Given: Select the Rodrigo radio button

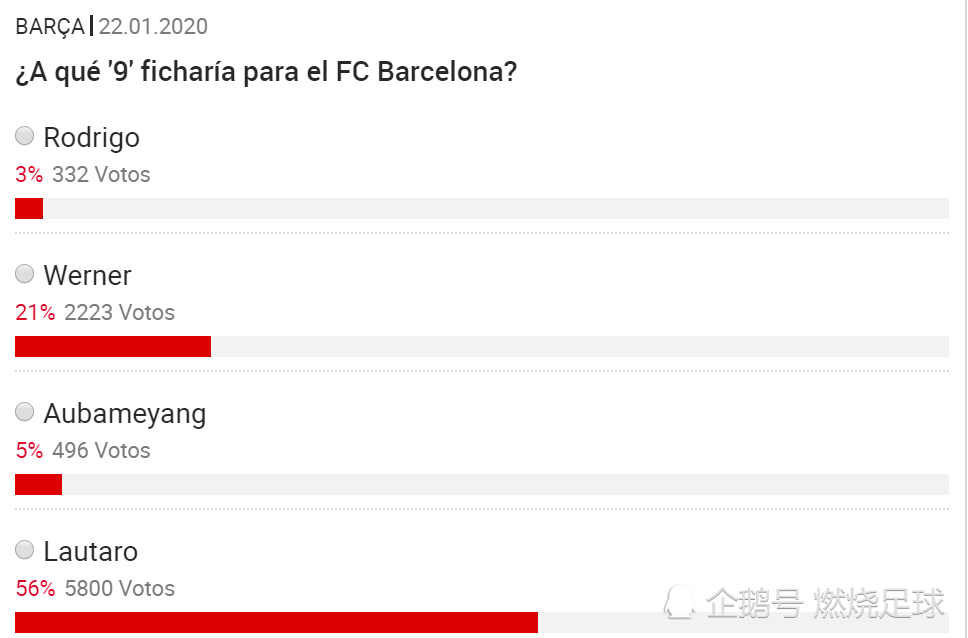Looking at the screenshot, I should pyautogui.click(x=25, y=136).
